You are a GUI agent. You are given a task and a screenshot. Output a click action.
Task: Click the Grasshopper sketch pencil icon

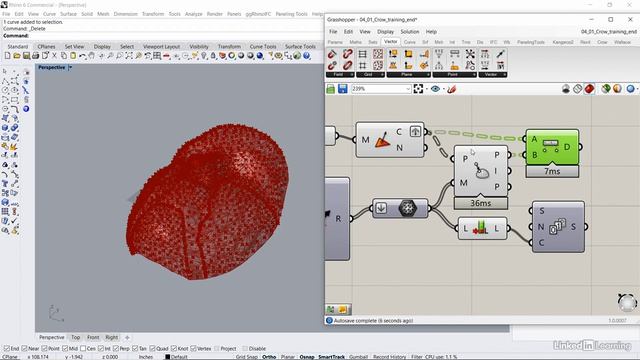pyautogui.click(x=451, y=89)
